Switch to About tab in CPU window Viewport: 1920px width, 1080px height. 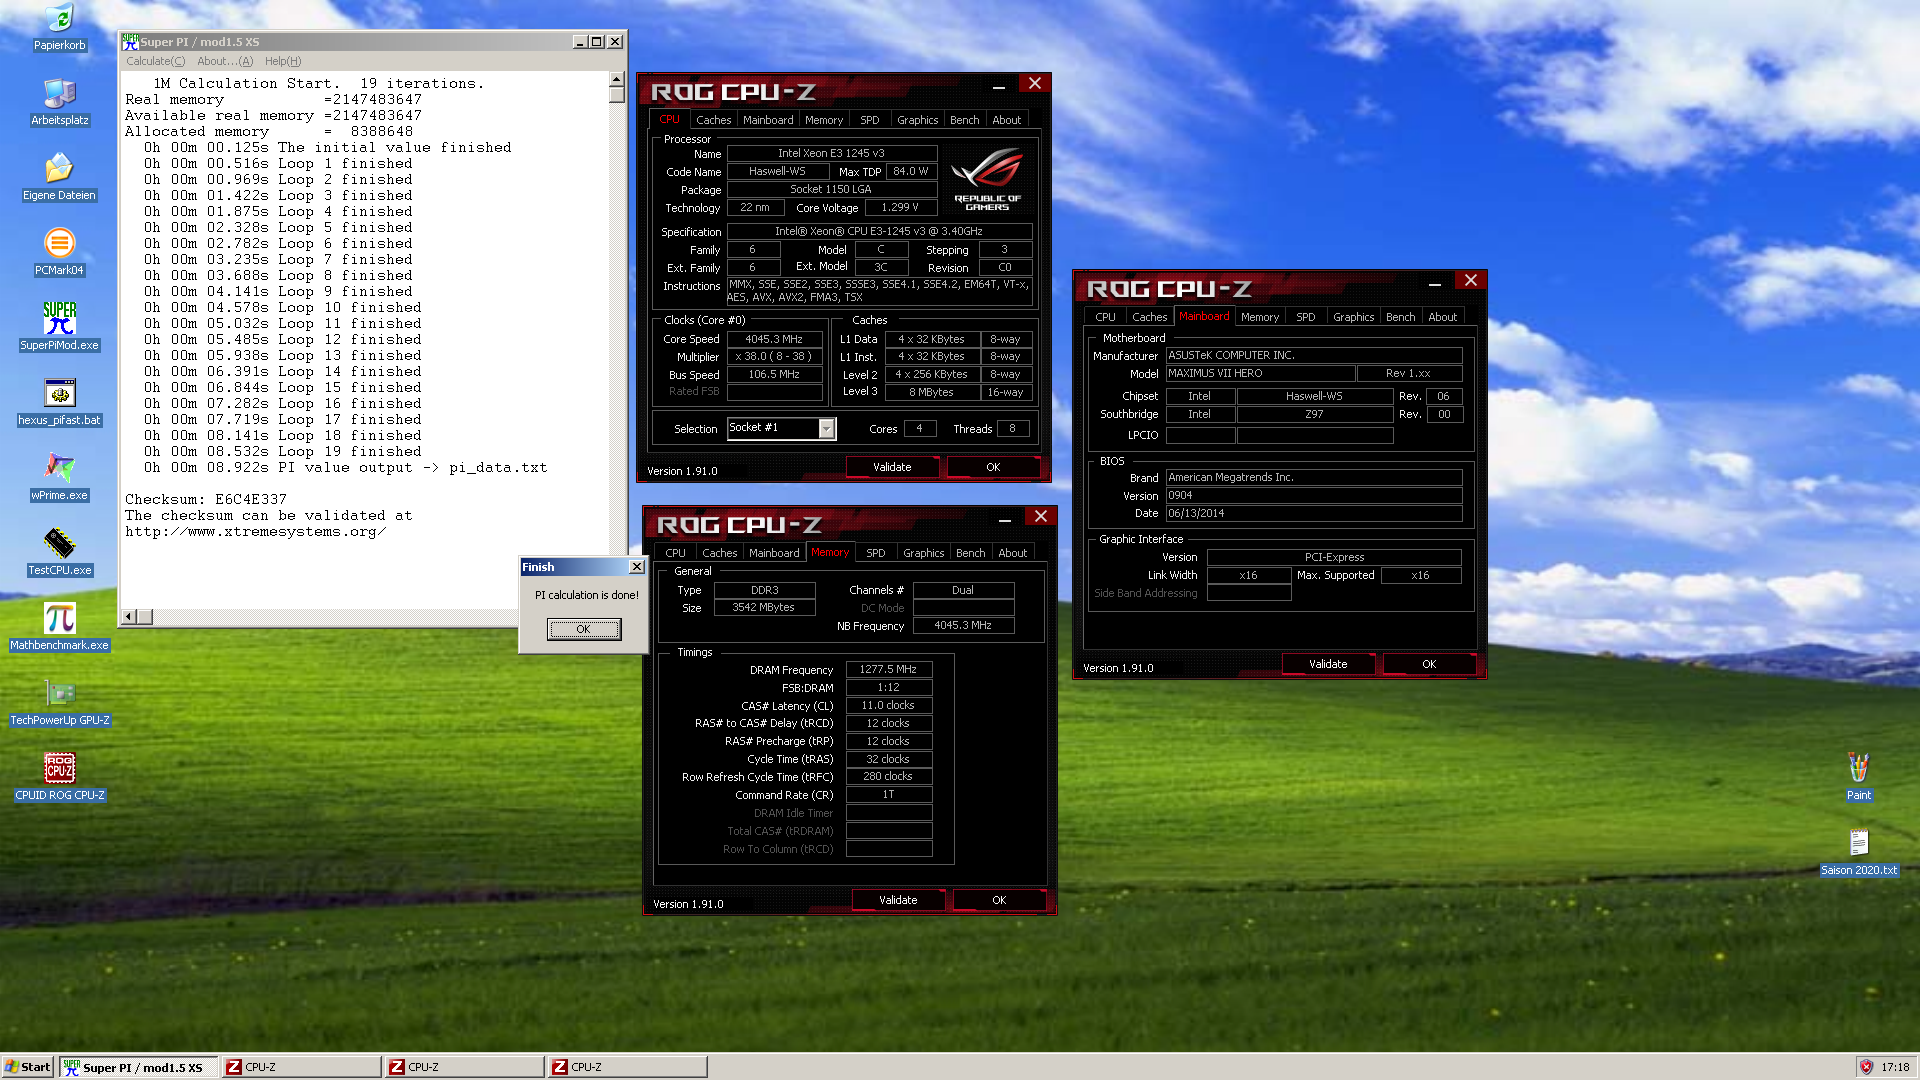pyautogui.click(x=1007, y=120)
